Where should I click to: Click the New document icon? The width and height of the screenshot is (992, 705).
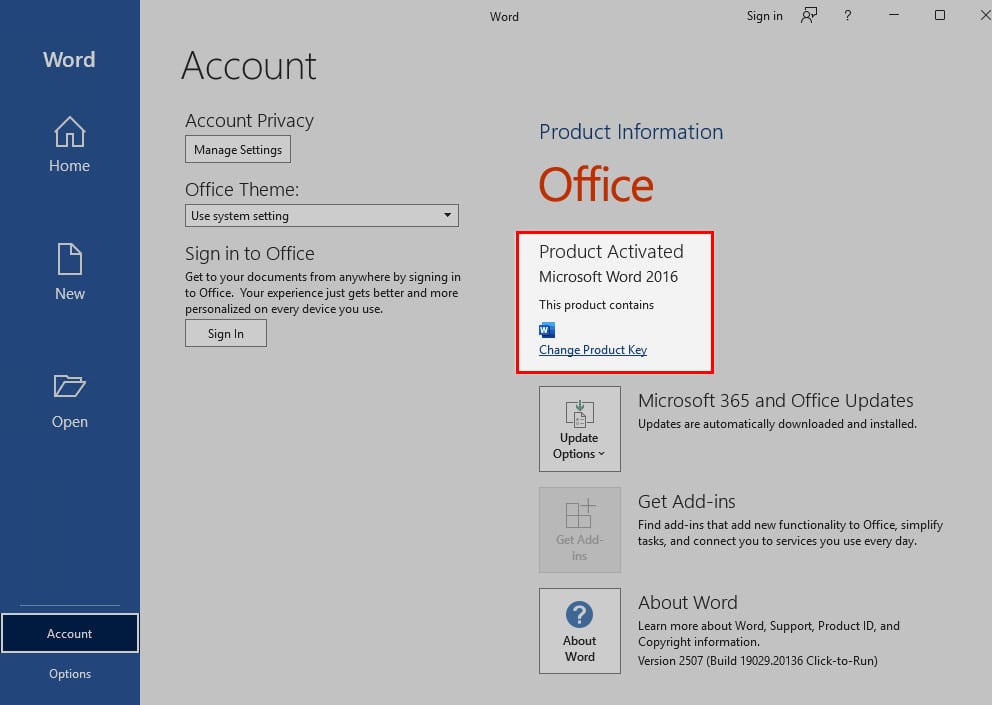click(x=70, y=259)
